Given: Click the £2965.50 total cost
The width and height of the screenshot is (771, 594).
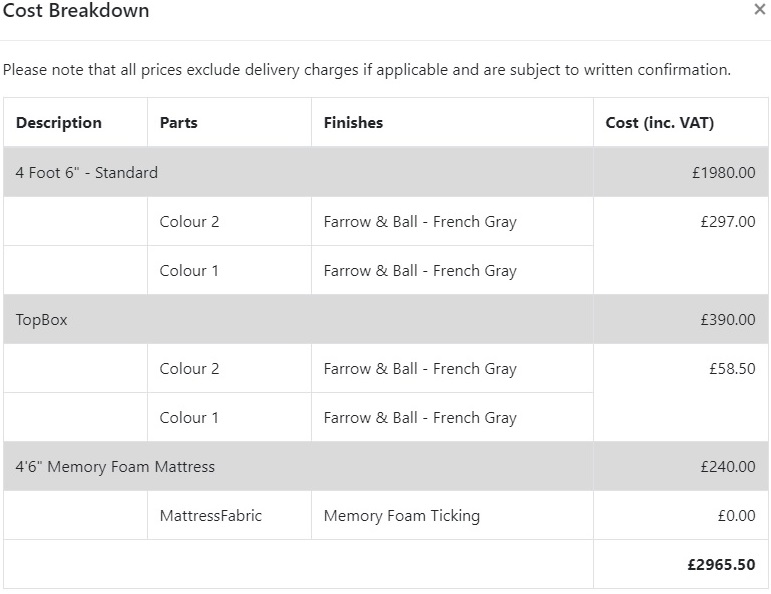Looking at the screenshot, I should point(721,565).
